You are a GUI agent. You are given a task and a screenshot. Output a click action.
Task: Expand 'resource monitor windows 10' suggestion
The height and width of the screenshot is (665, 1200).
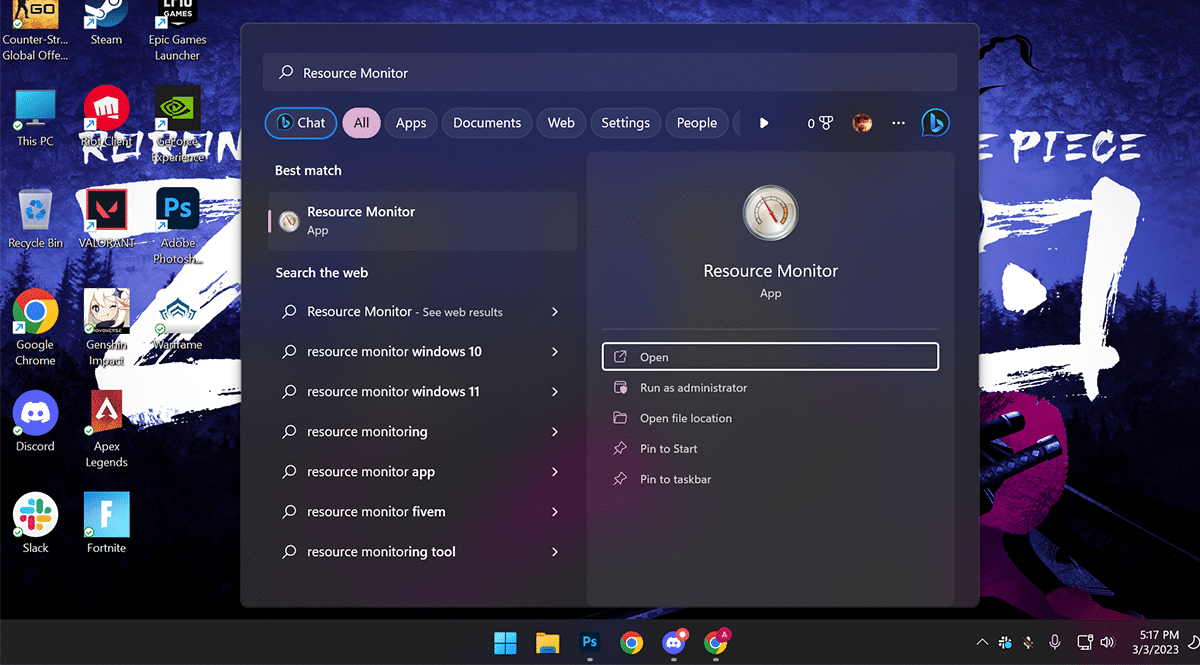tap(555, 352)
